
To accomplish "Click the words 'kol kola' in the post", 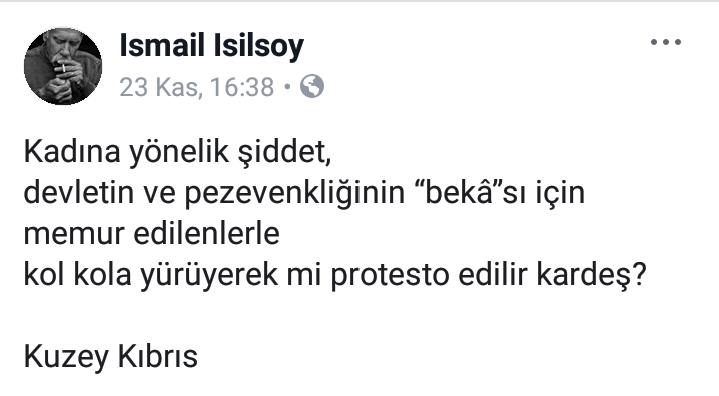I will pyautogui.click(x=77, y=274).
